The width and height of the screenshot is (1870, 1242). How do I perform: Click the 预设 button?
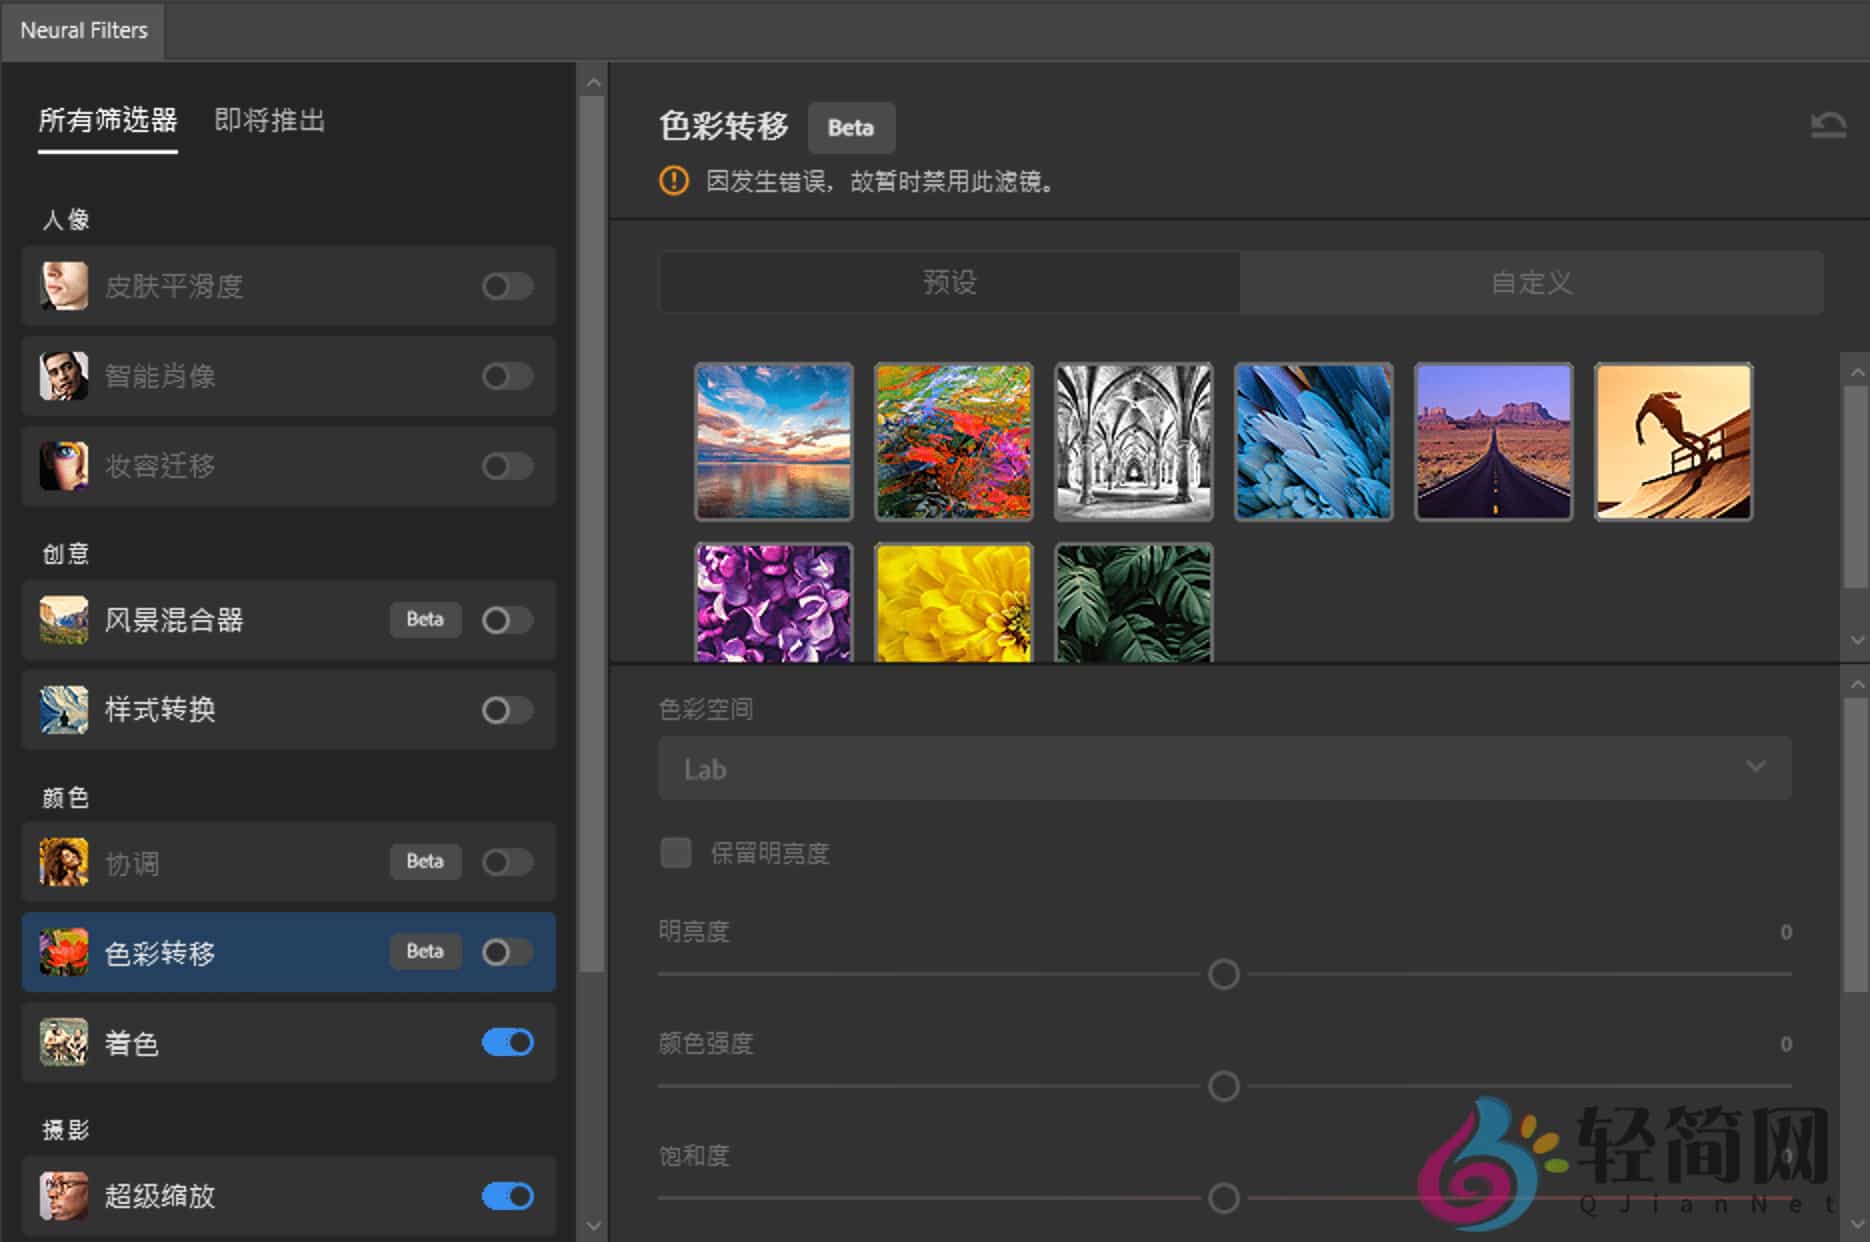tap(947, 283)
